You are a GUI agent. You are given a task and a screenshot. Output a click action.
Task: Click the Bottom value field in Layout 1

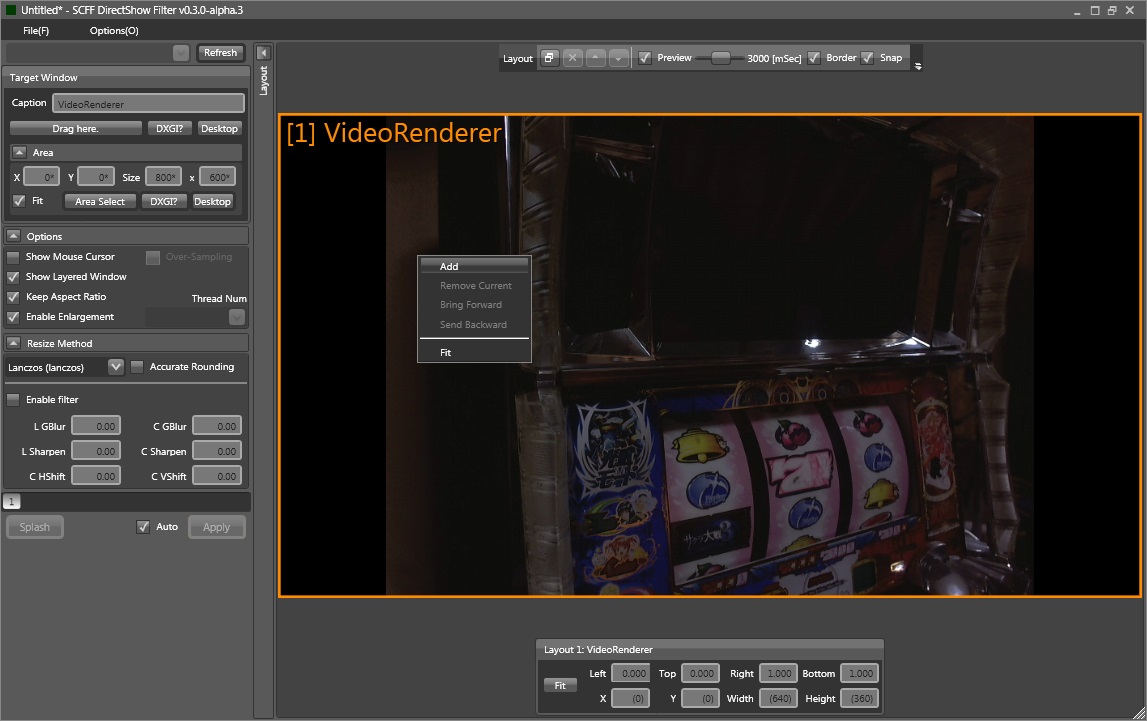coord(859,673)
